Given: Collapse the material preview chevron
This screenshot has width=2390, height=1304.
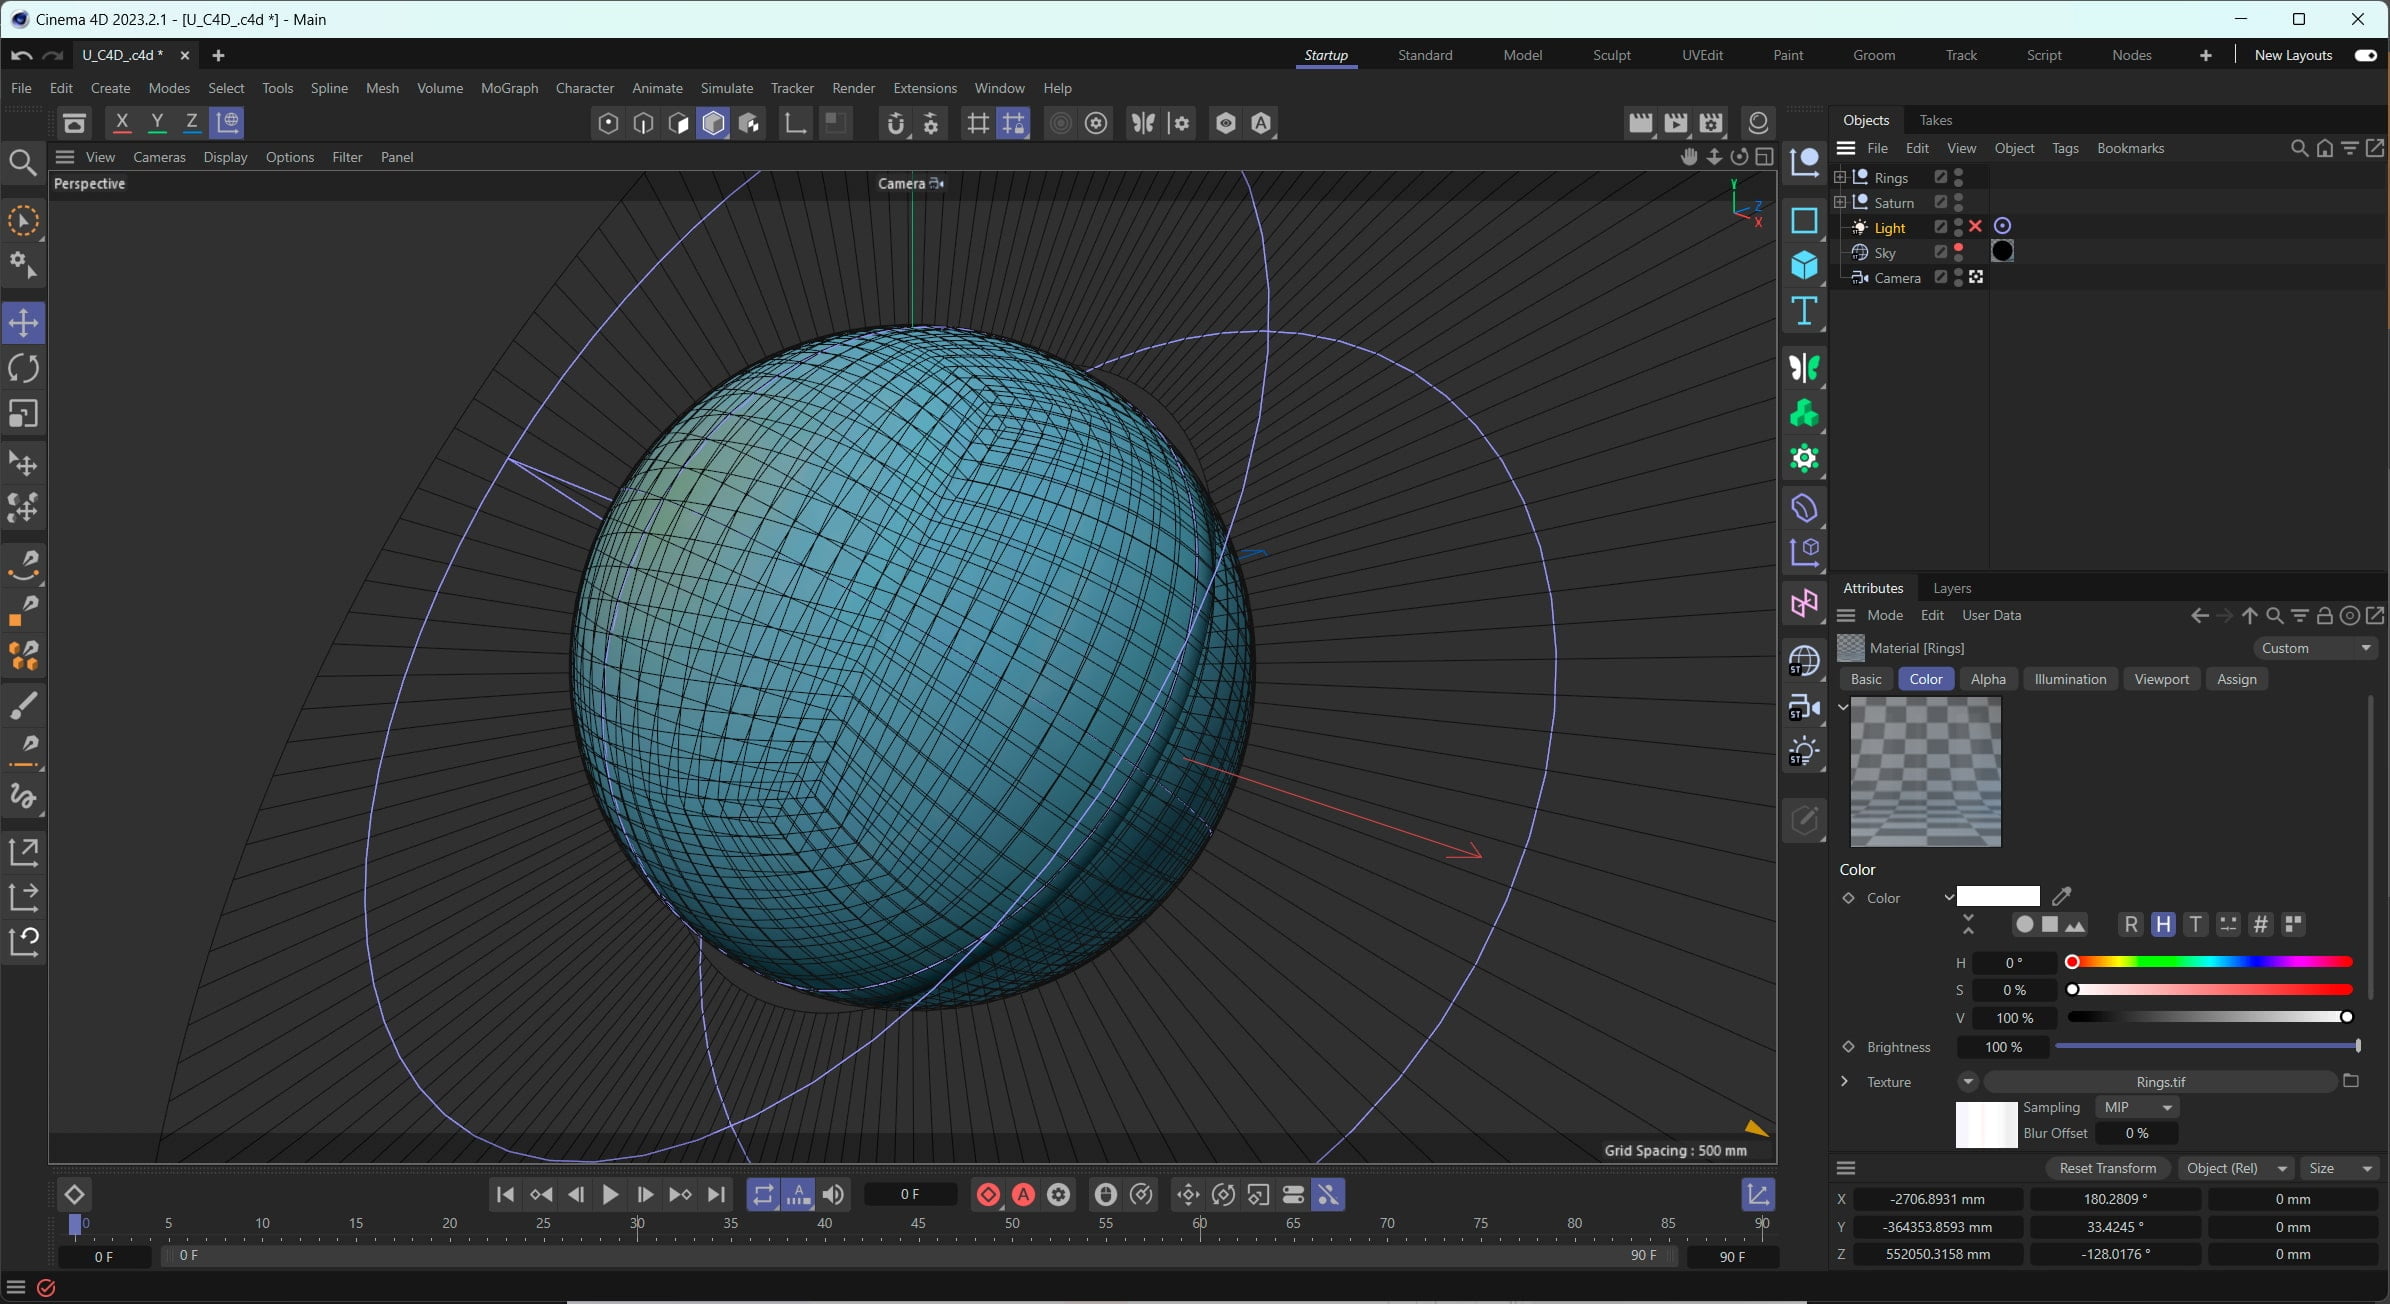Looking at the screenshot, I should tap(1843, 707).
